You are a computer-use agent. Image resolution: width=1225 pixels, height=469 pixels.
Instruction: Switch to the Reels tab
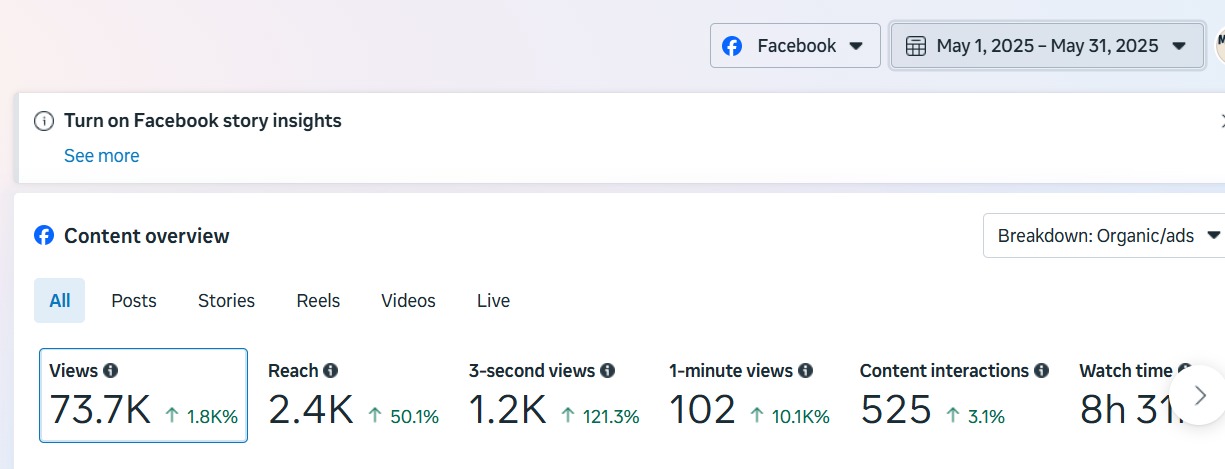(x=318, y=301)
